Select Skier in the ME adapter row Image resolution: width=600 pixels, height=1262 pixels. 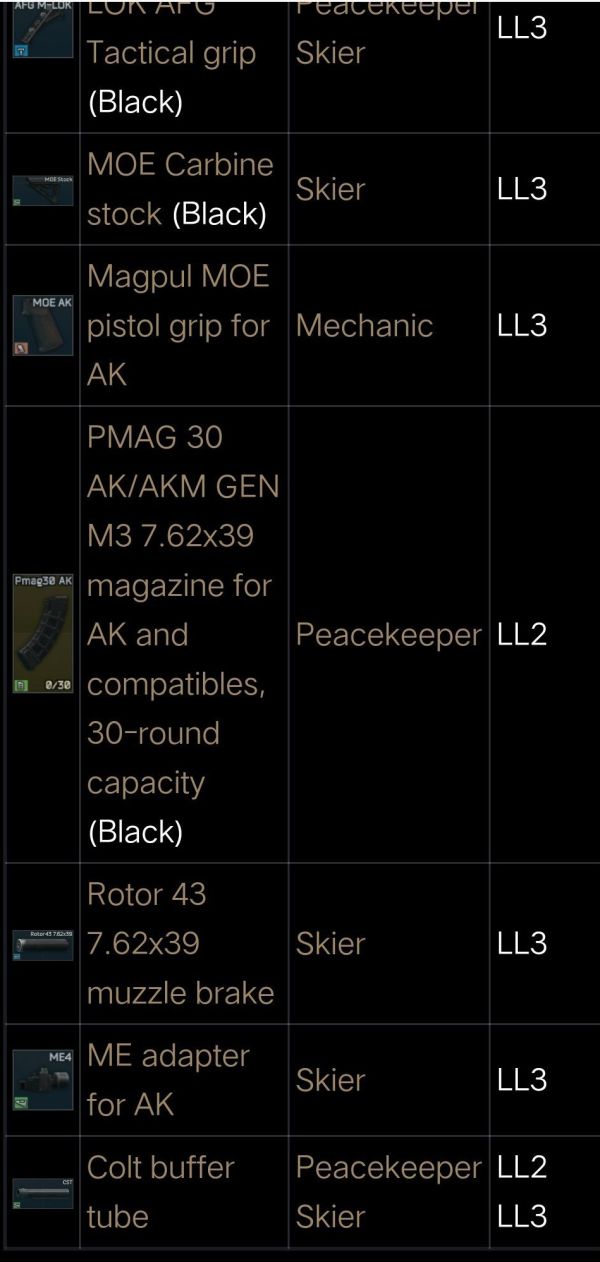330,1080
